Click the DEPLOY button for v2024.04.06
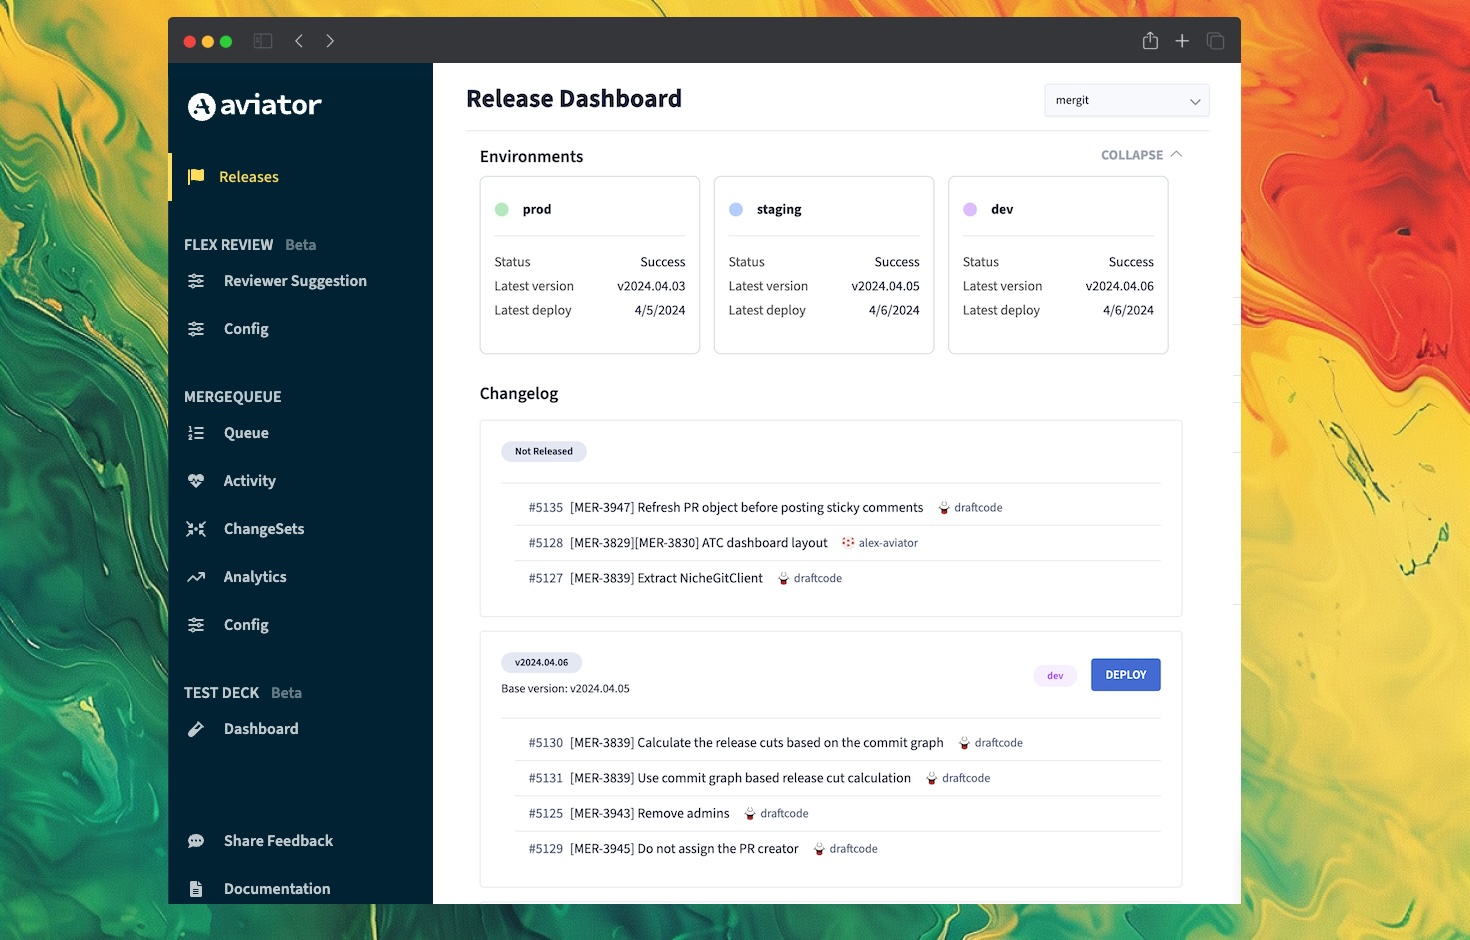Screen dimensions: 1470x940 click(x=1126, y=675)
